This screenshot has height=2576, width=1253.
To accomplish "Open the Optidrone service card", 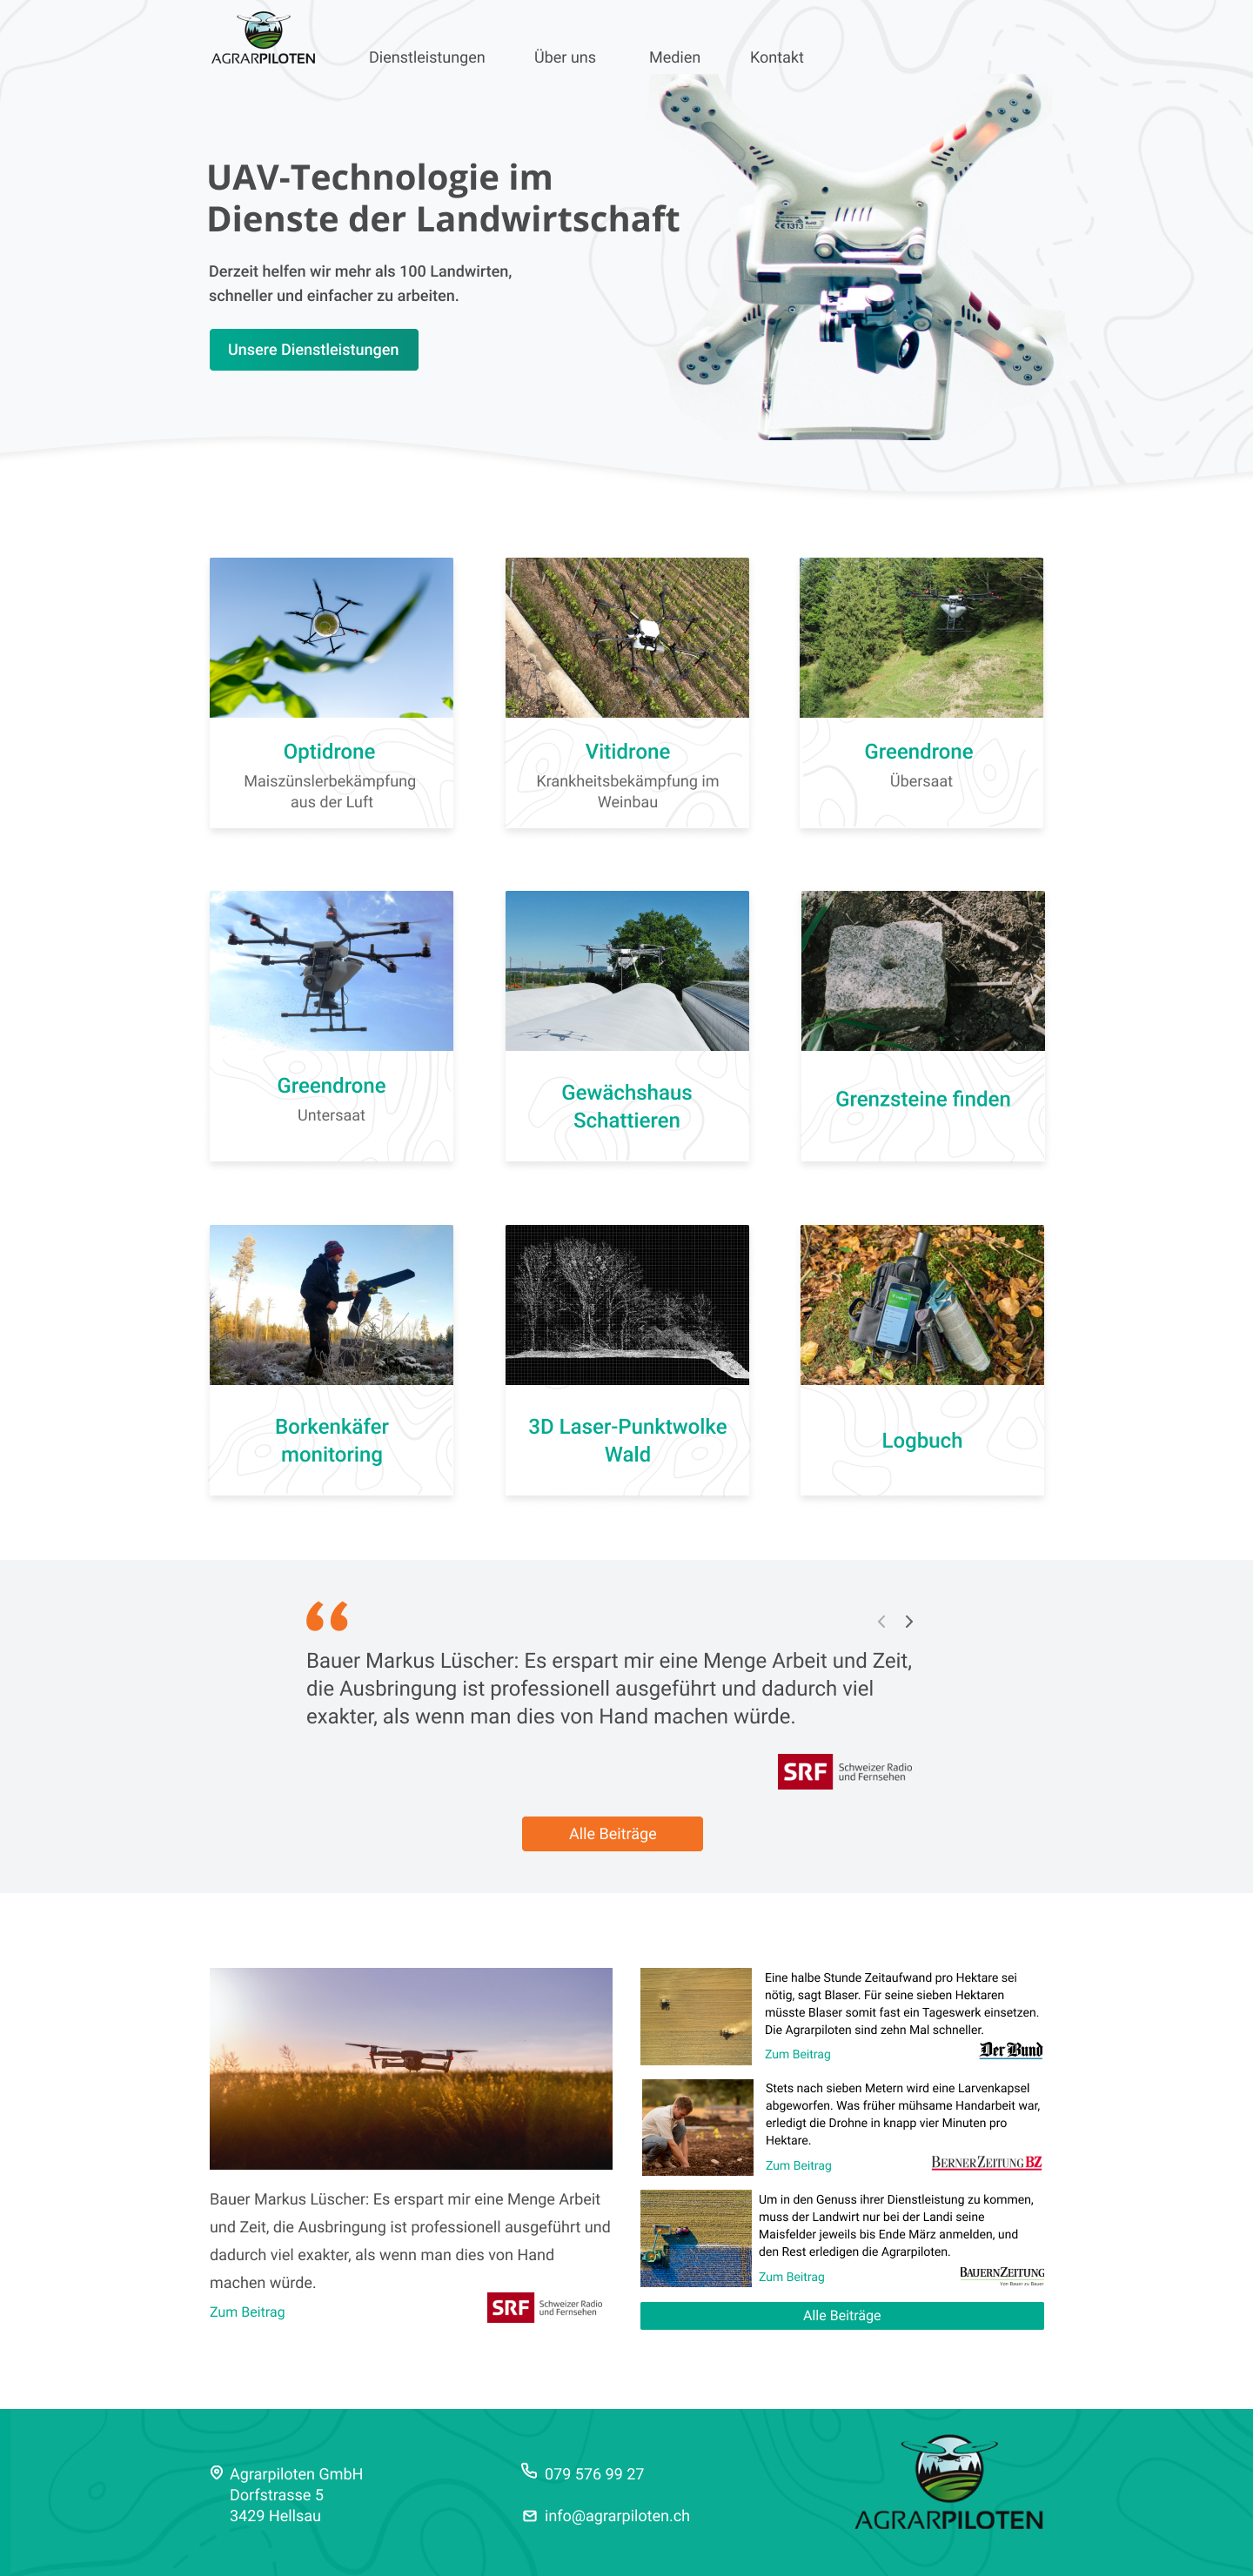I will pos(331,692).
